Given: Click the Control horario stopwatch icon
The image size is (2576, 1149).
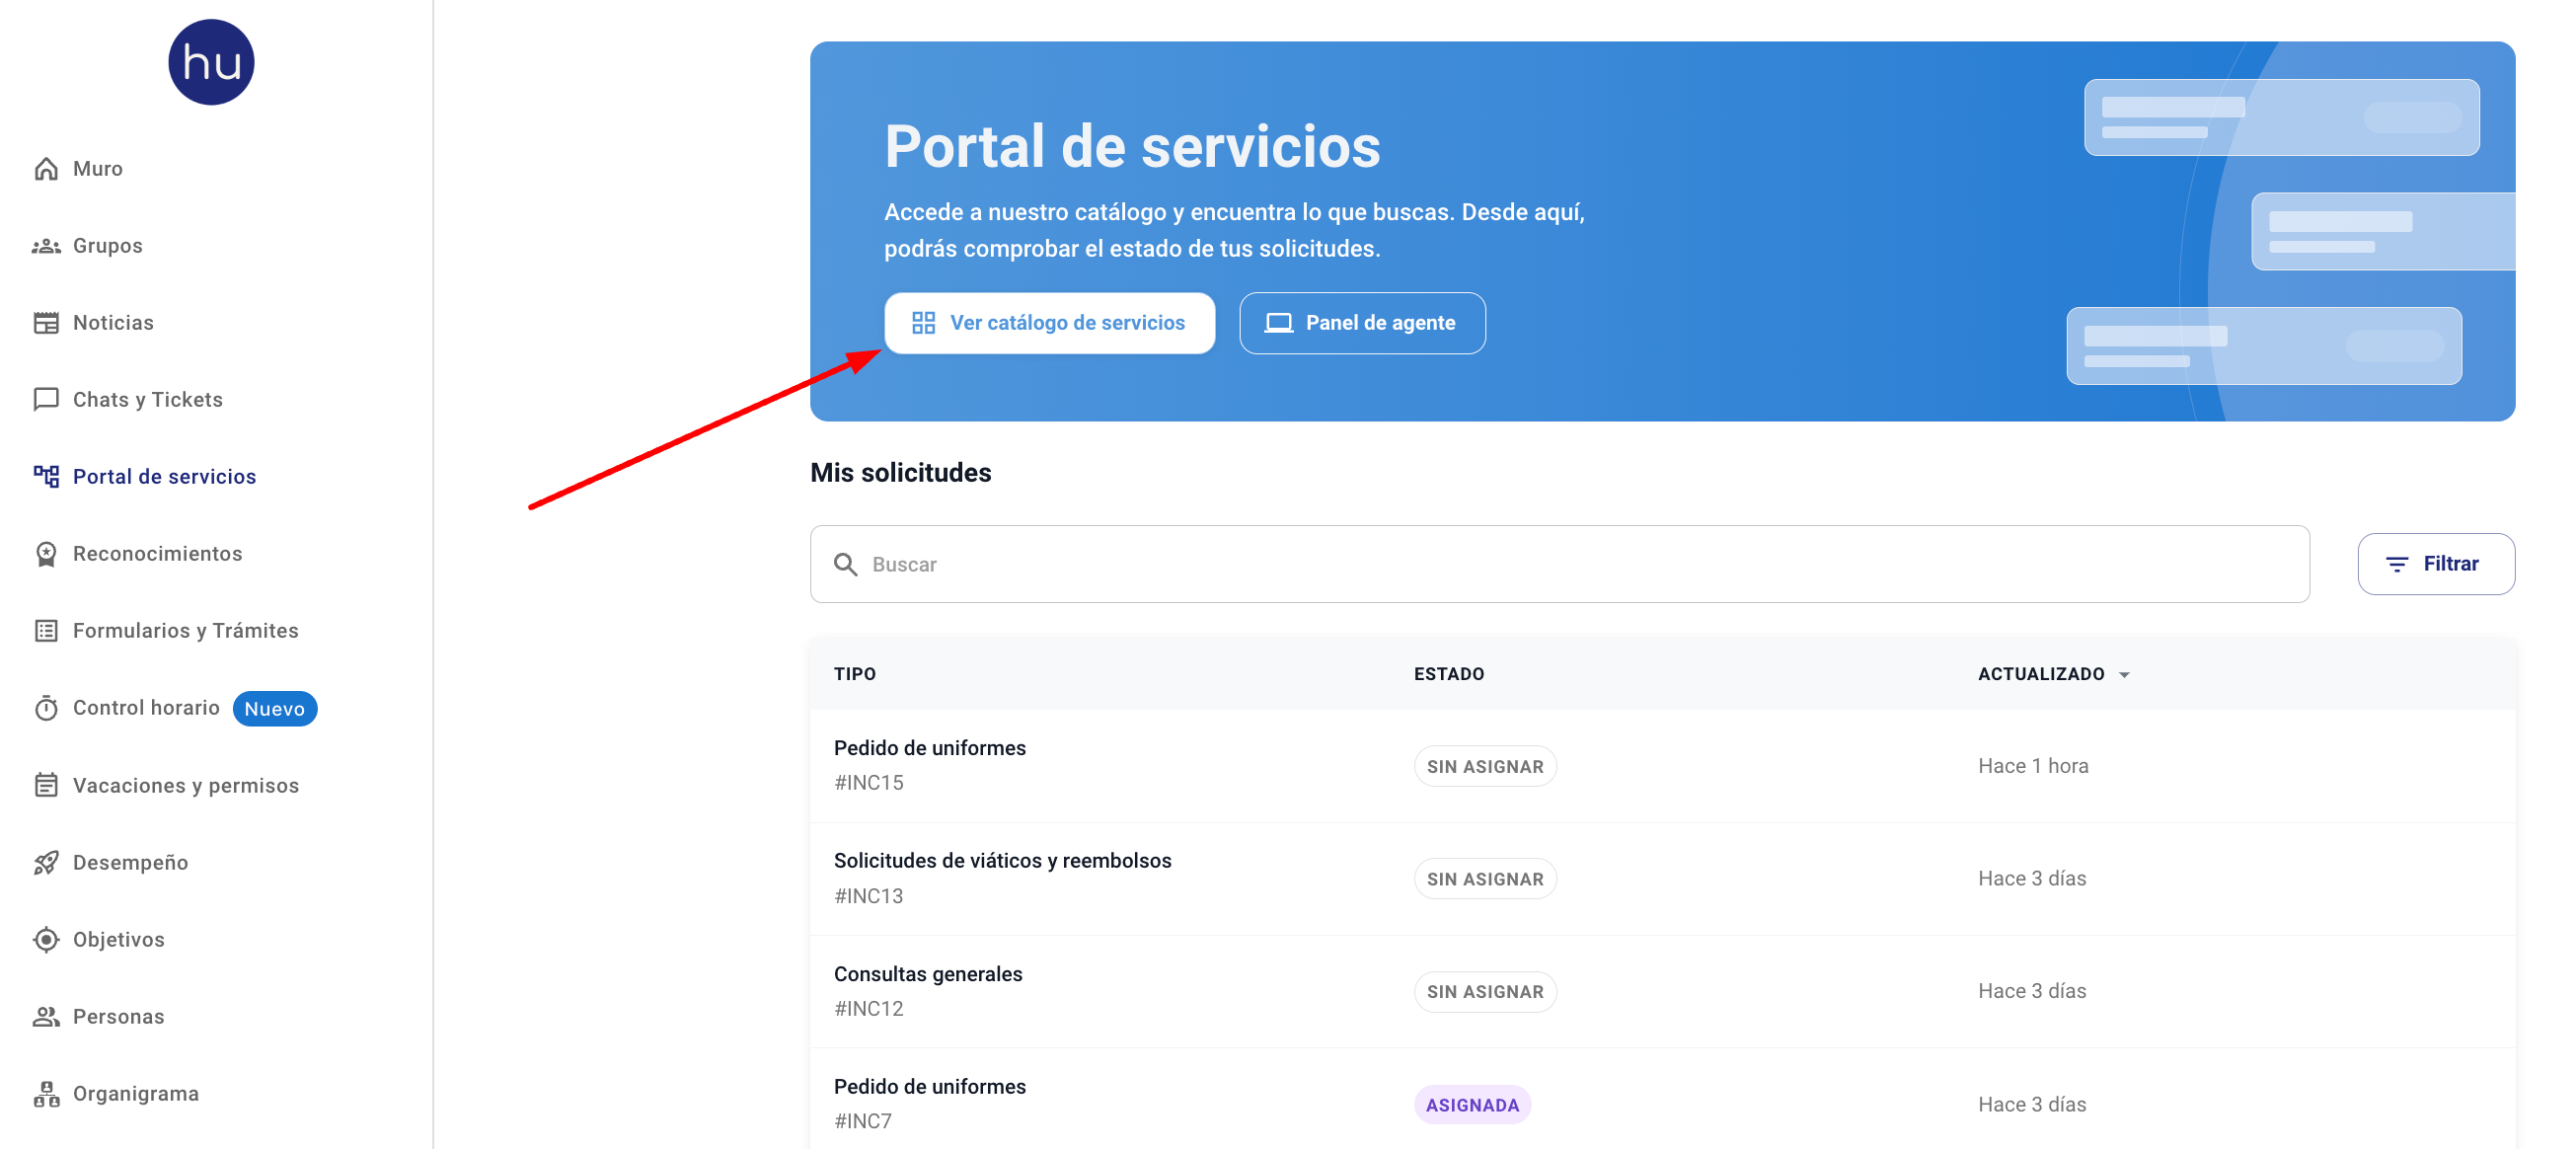Looking at the screenshot, I should 46,708.
